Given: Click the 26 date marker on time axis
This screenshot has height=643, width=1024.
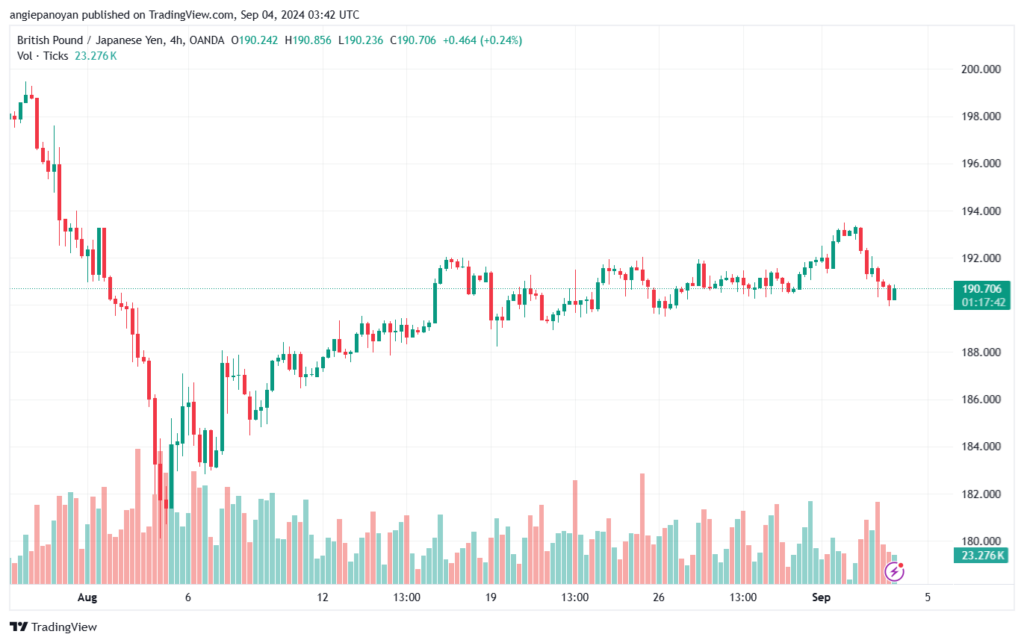Looking at the screenshot, I should [x=658, y=597].
